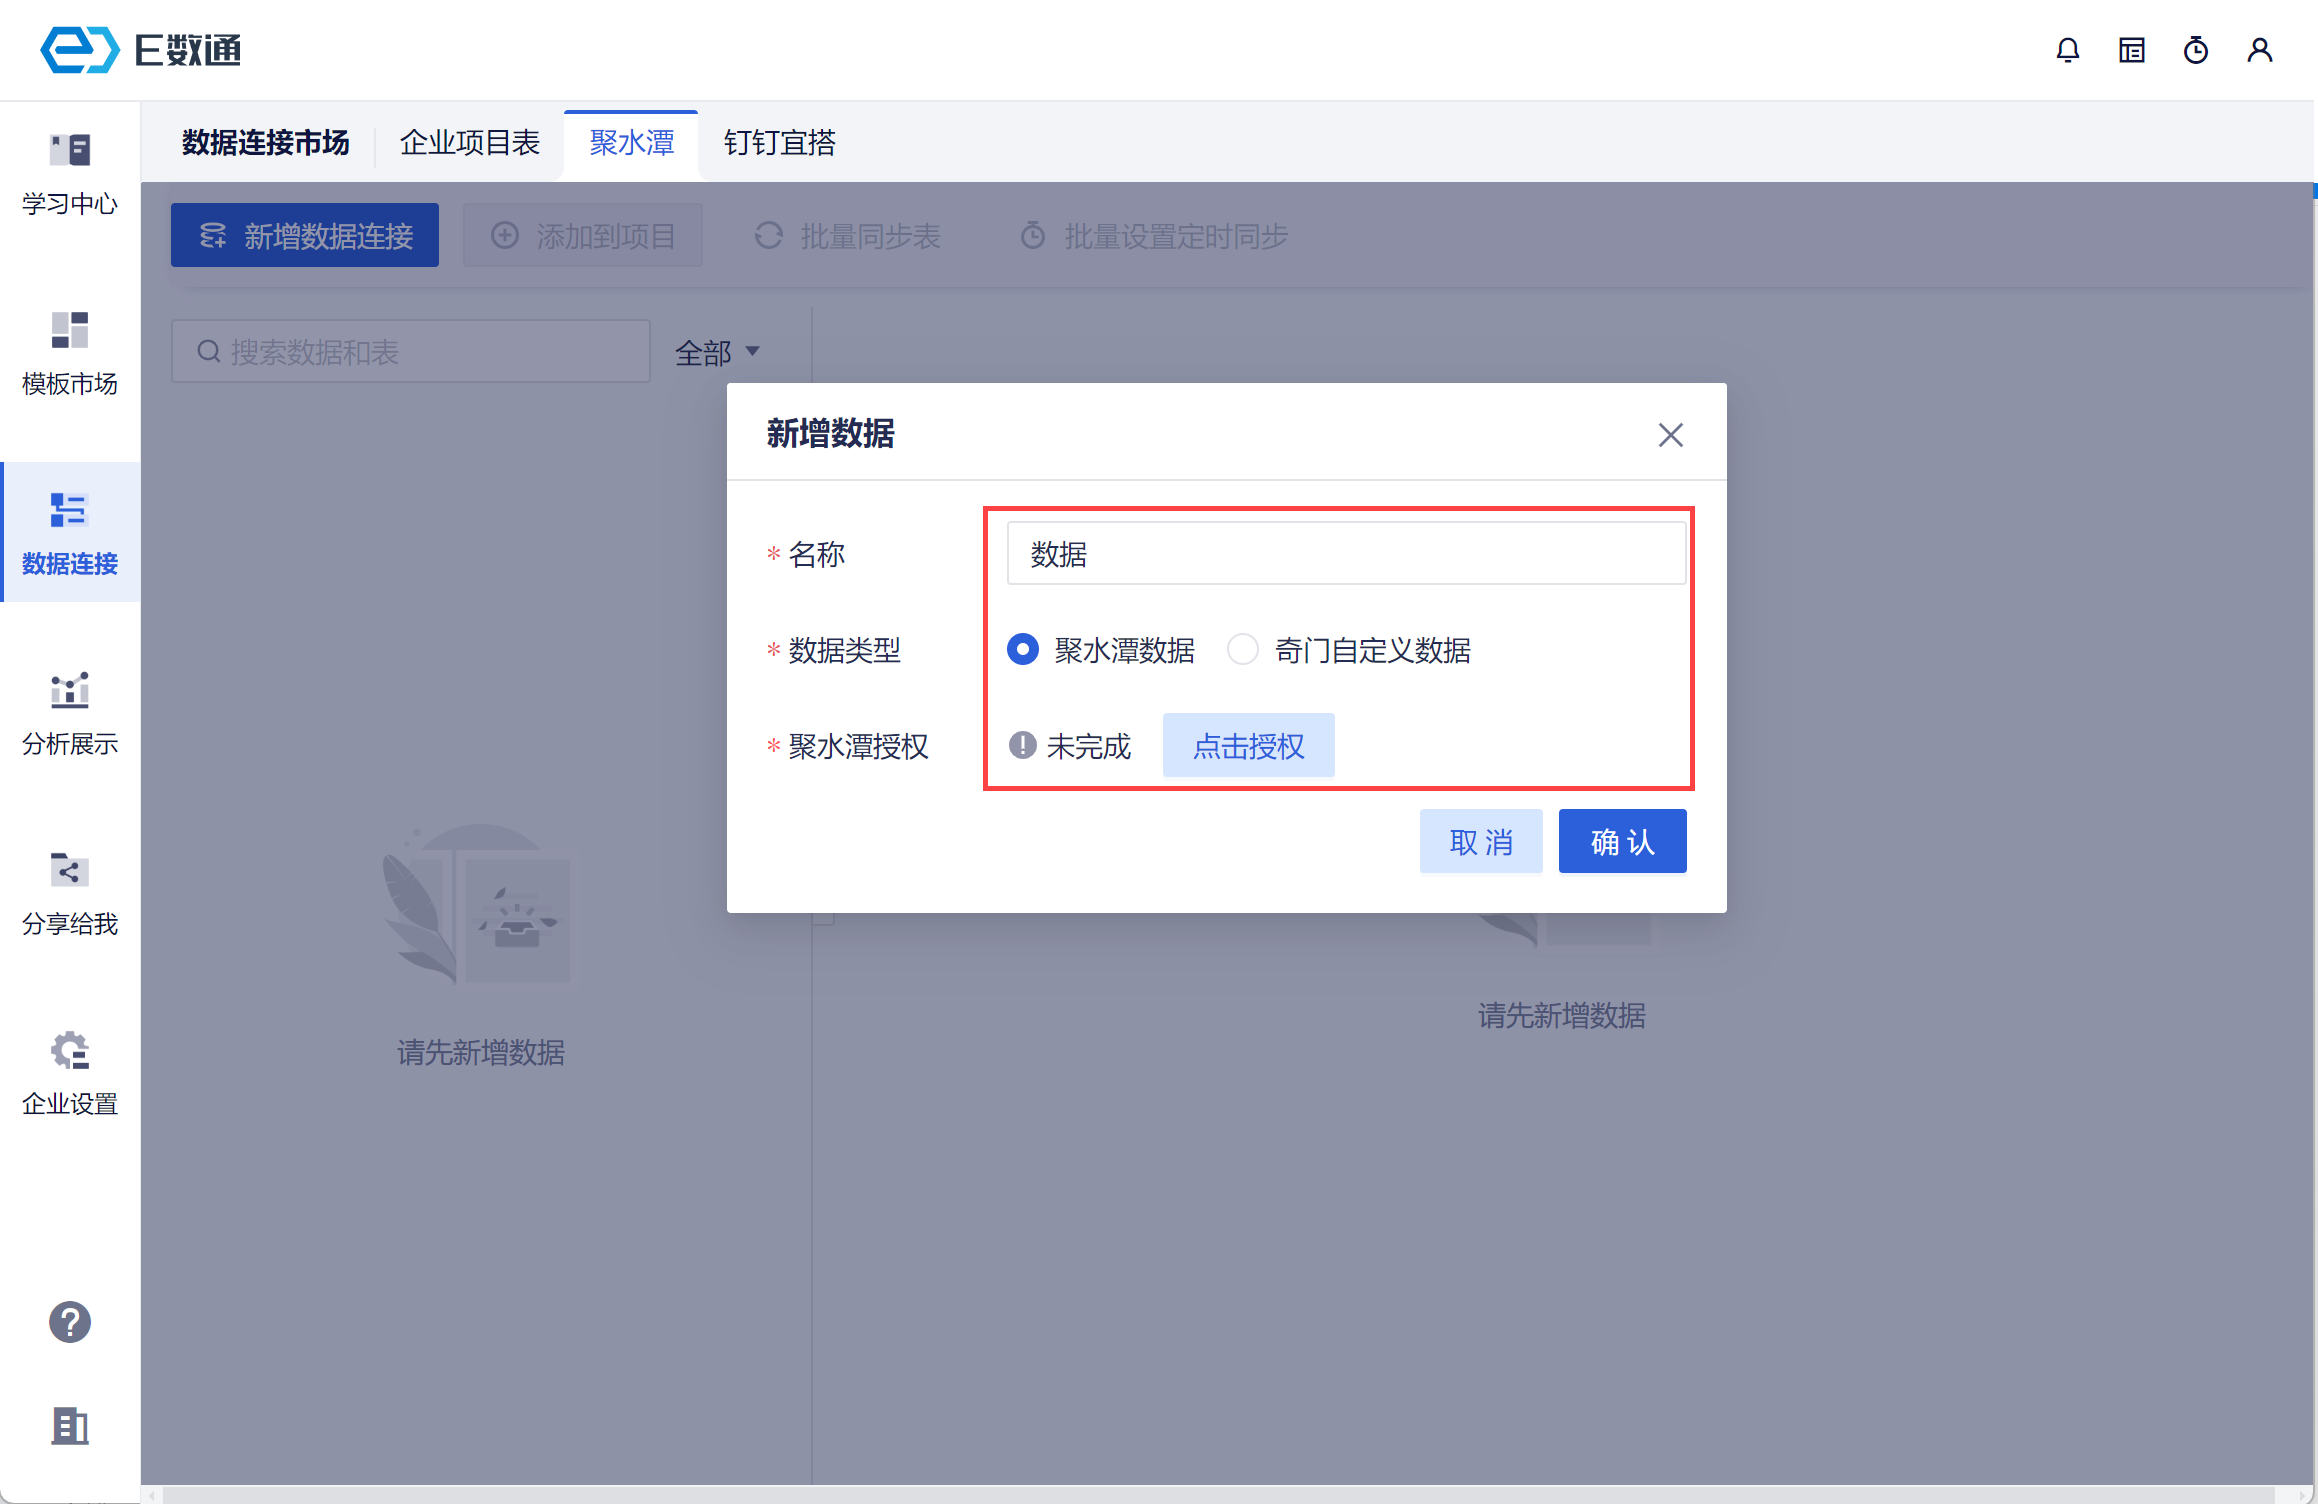2318x1504 pixels.
Task: Click 点击授权 button
Action: click(x=1248, y=746)
